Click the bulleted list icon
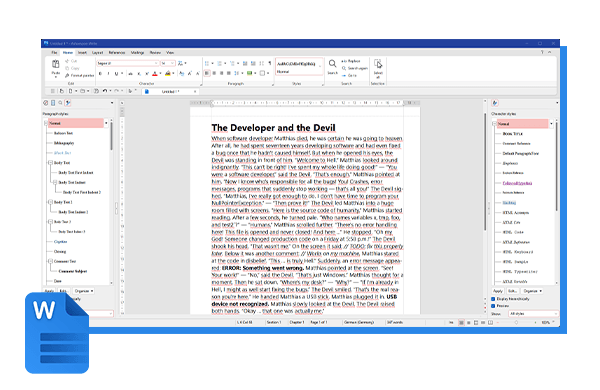This screenshot has width=600, height=390. tap(207, 63)
